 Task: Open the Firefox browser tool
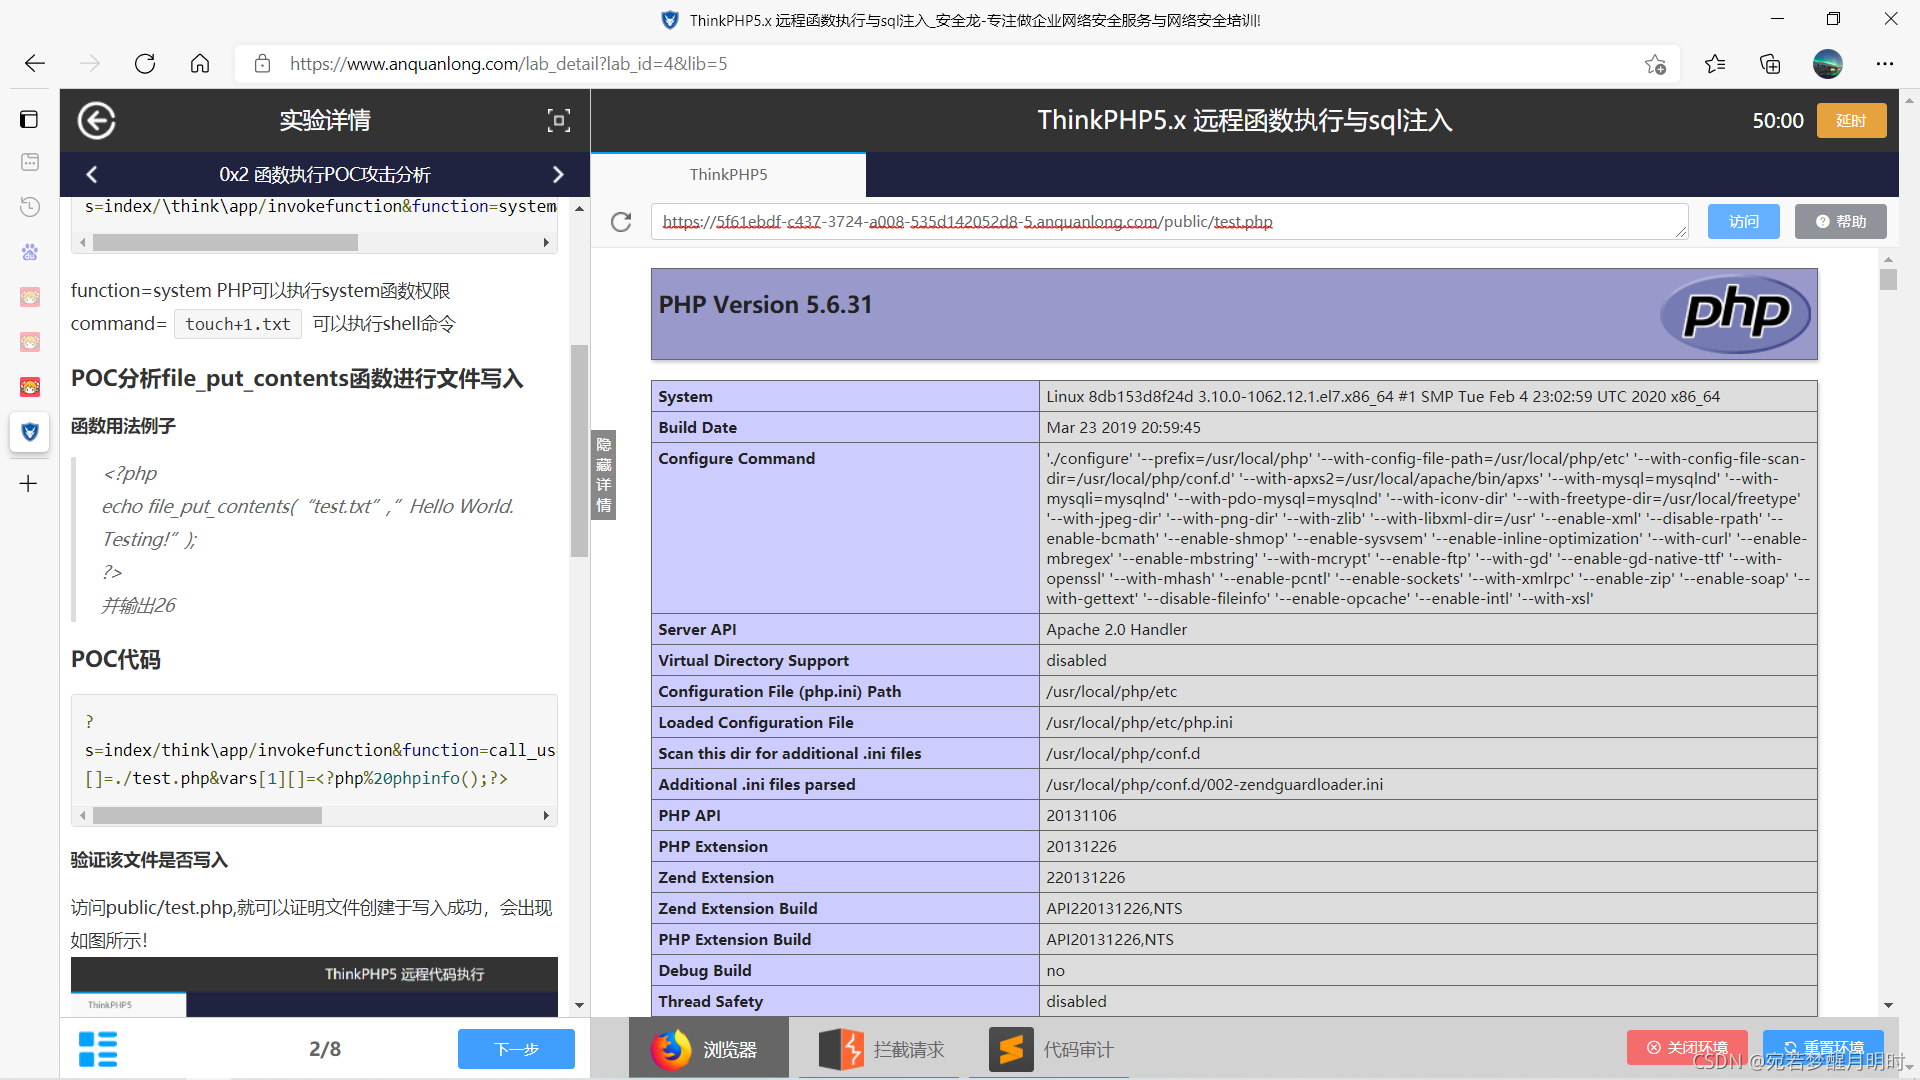tap(709, 1049)
